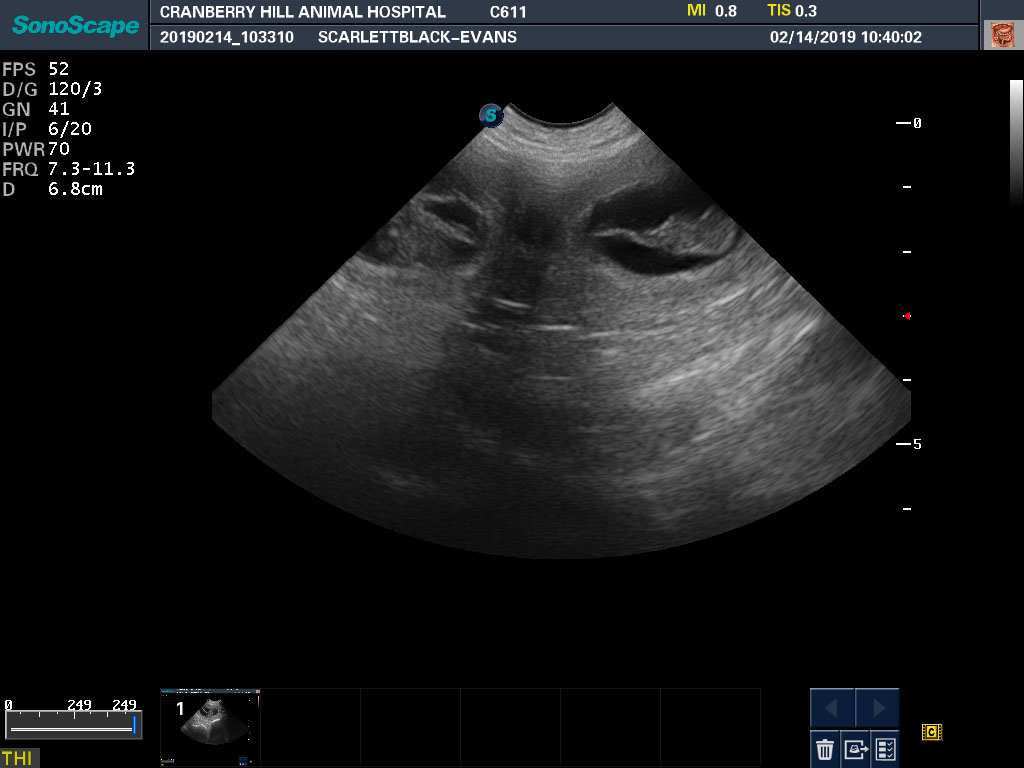Screen dimensions: 1024x768
Task: Click the yellow cine clip icon
Action: point(932,732)
